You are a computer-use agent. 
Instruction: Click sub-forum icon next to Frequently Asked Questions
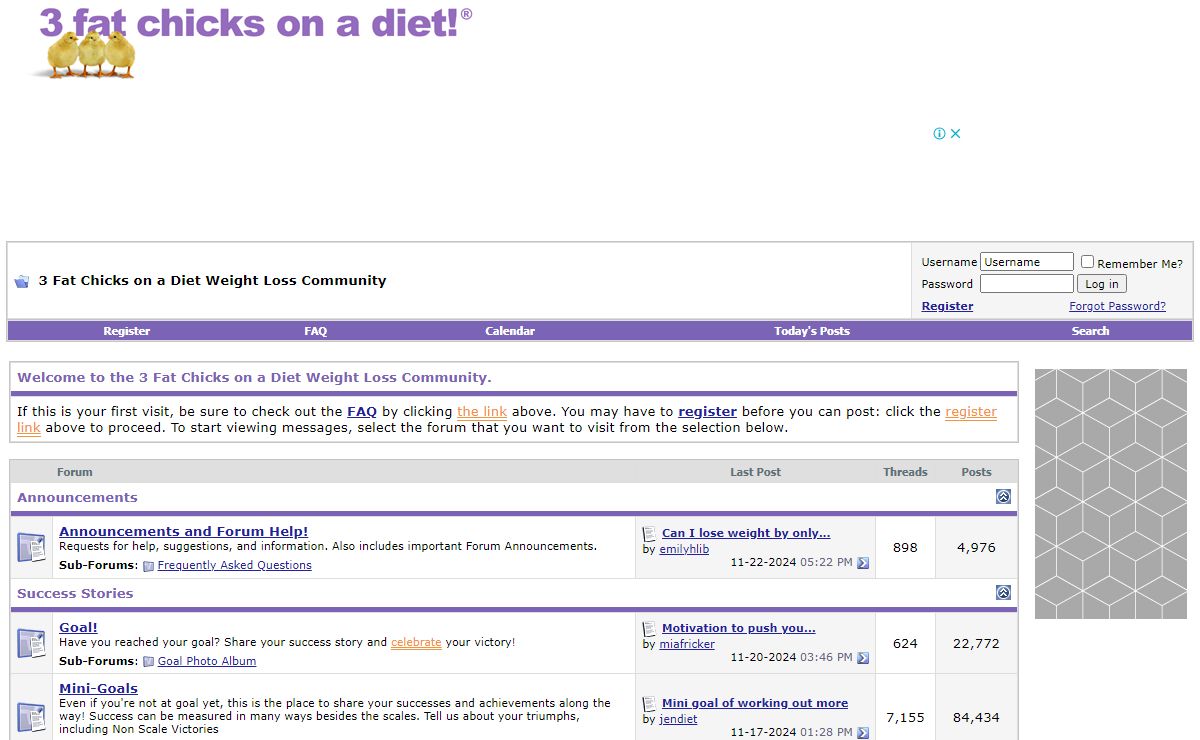point(148,566)
